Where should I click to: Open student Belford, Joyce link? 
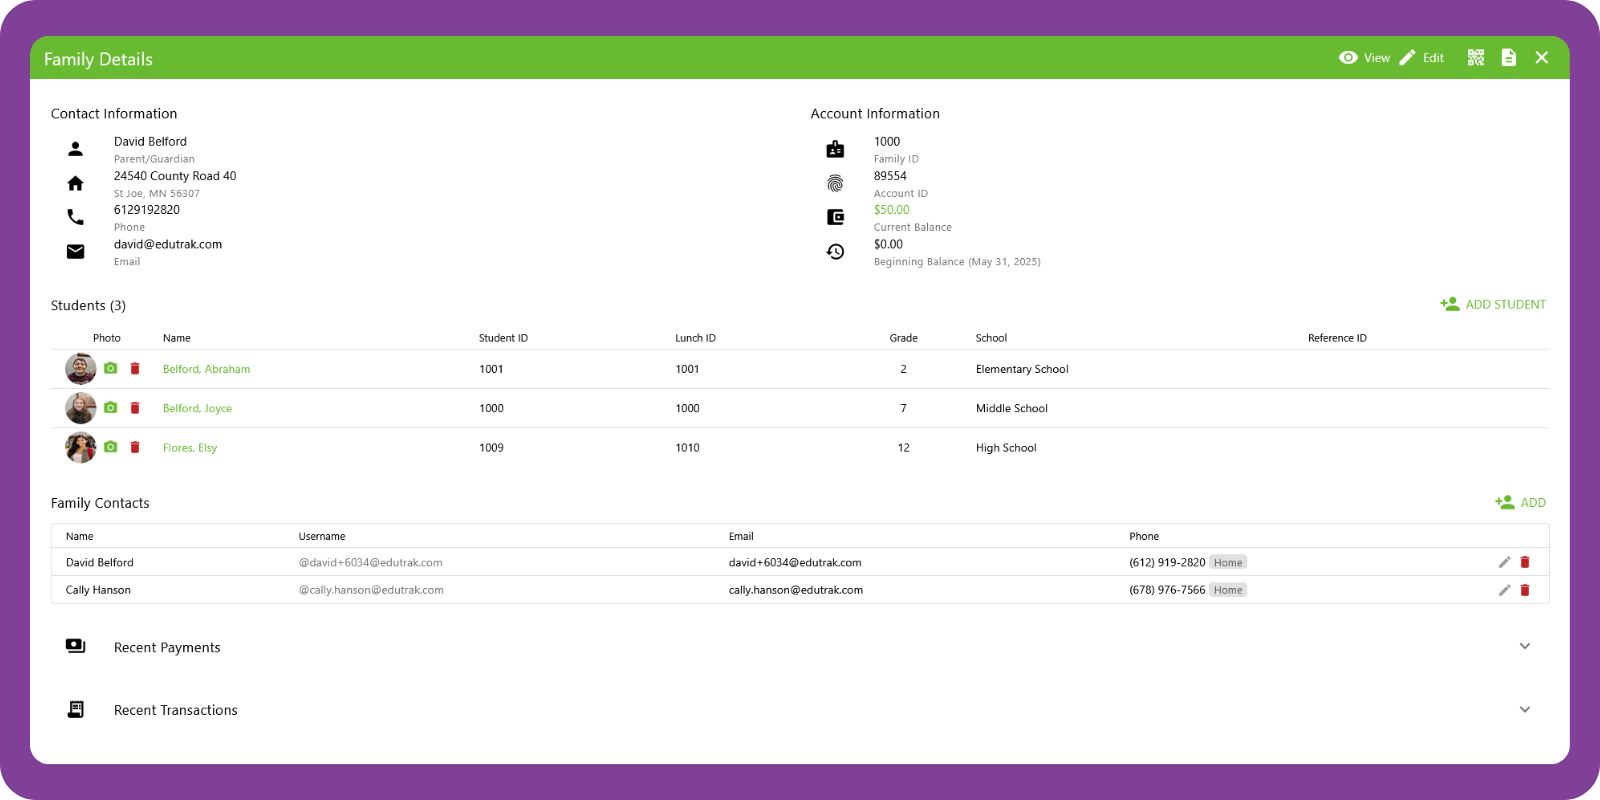click(x=197, y=408)
